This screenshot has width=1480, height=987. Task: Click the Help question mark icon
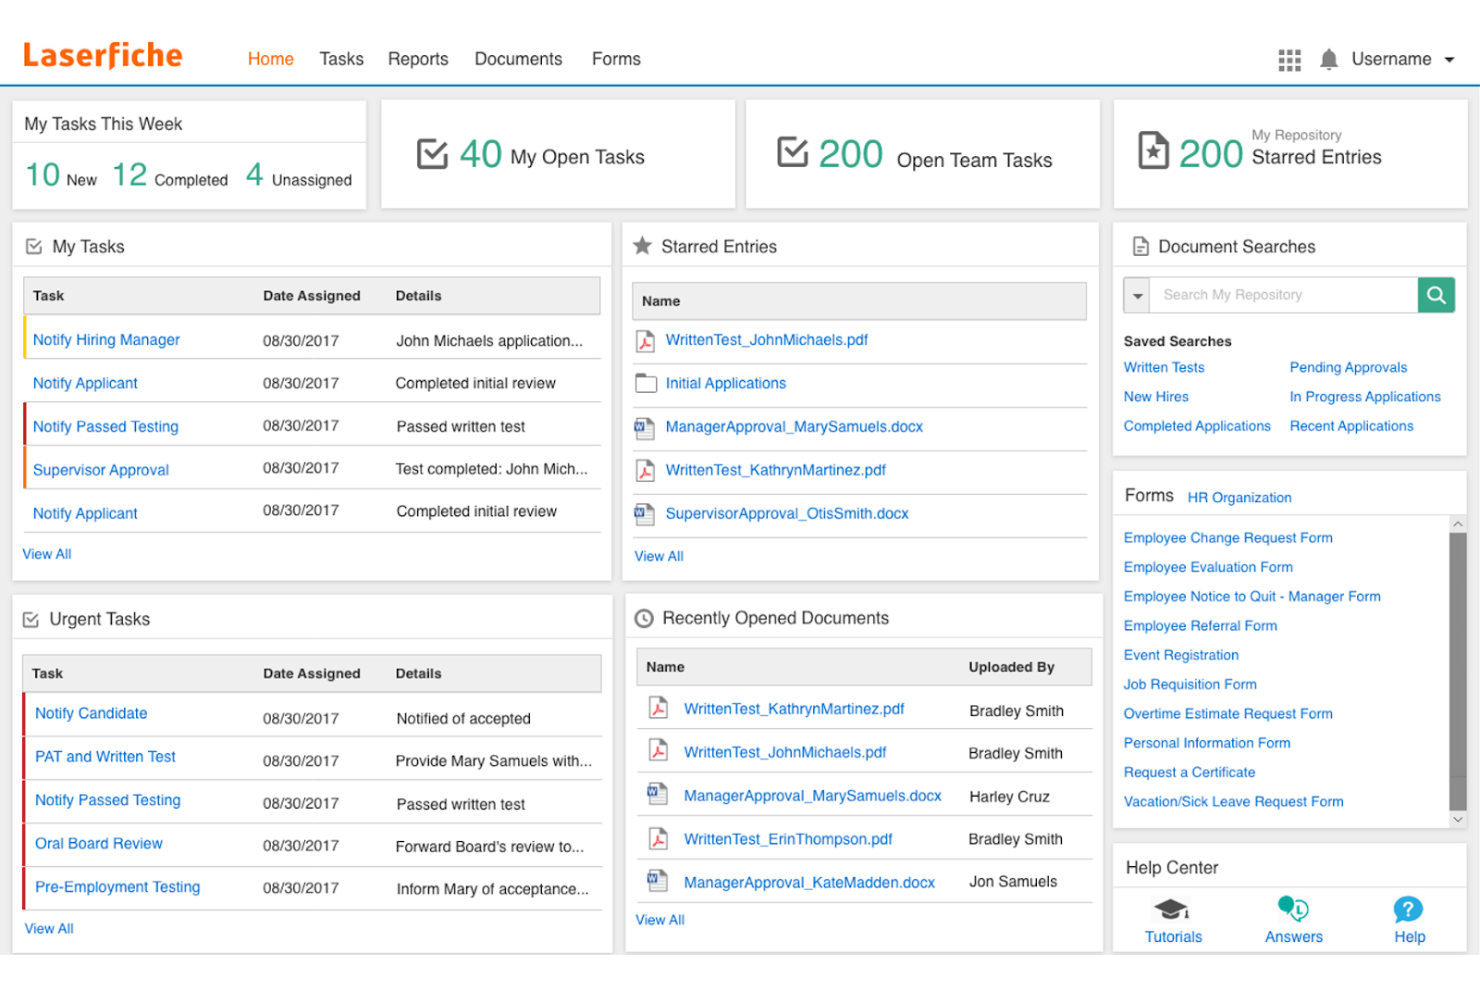click(x=1408, y=909)
